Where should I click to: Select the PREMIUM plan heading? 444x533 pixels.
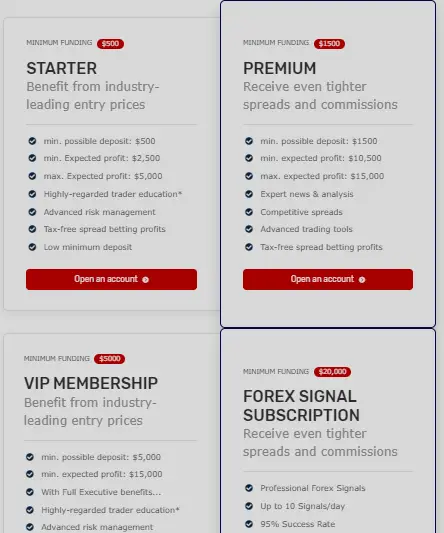[x=279, y=68]
